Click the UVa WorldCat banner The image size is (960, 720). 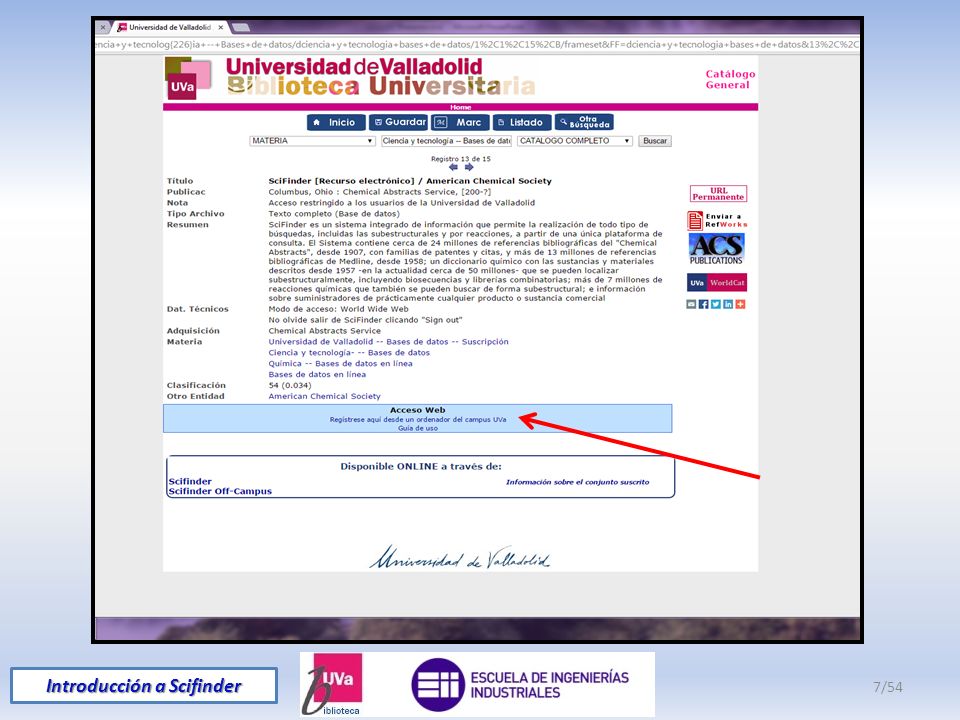click(717, 283)
